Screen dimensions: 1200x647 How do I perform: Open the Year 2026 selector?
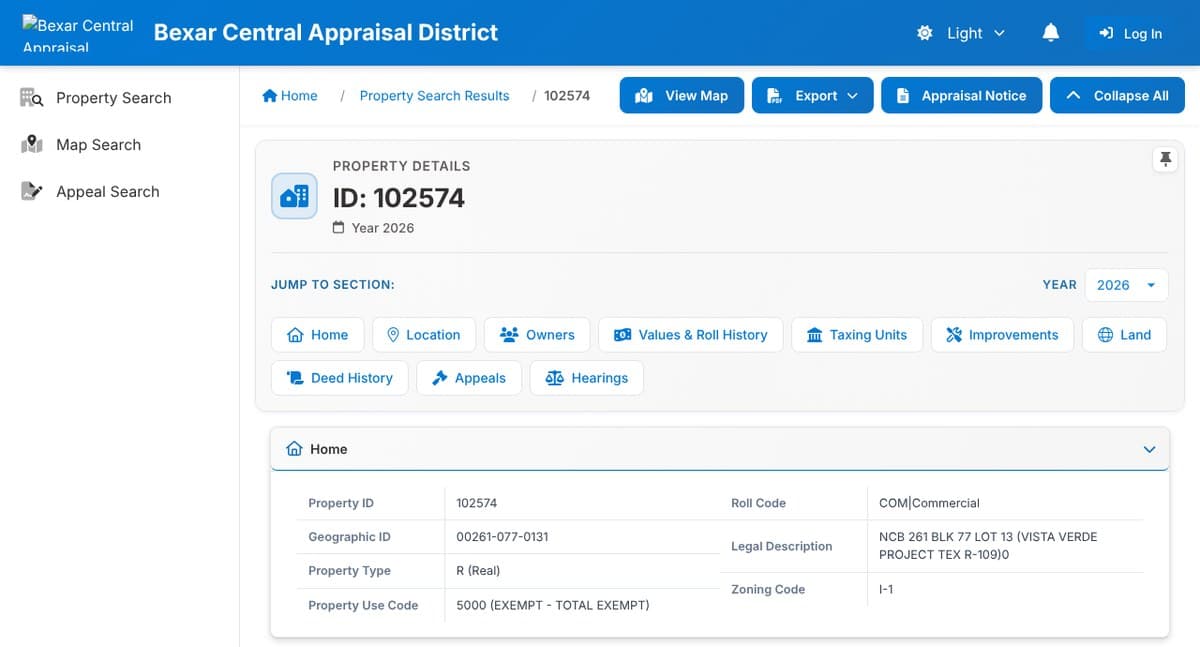[1126, 285]
